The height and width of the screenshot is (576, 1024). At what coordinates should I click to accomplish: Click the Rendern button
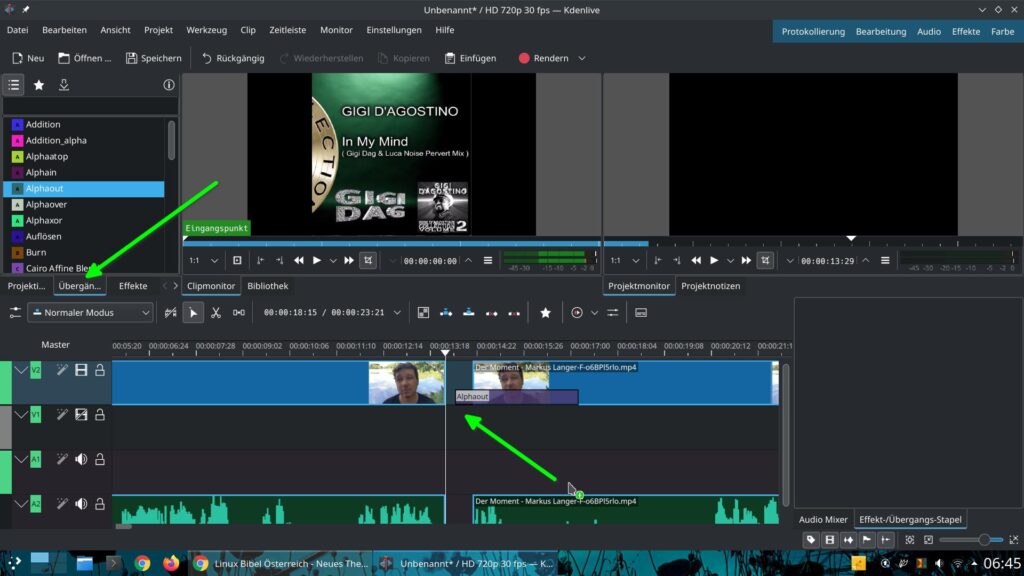click(543, 58)
